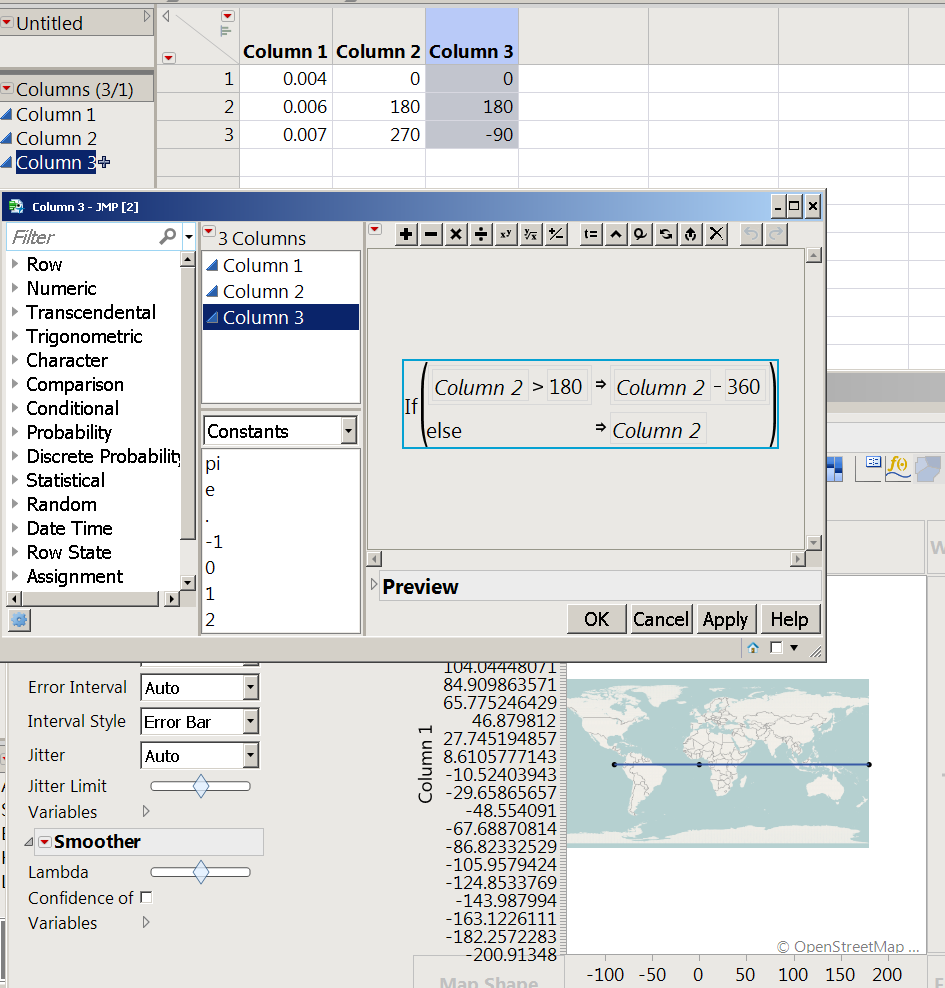Click the Root (y root x) button
The height and width of the screenshot is (988, 945).
531,234
